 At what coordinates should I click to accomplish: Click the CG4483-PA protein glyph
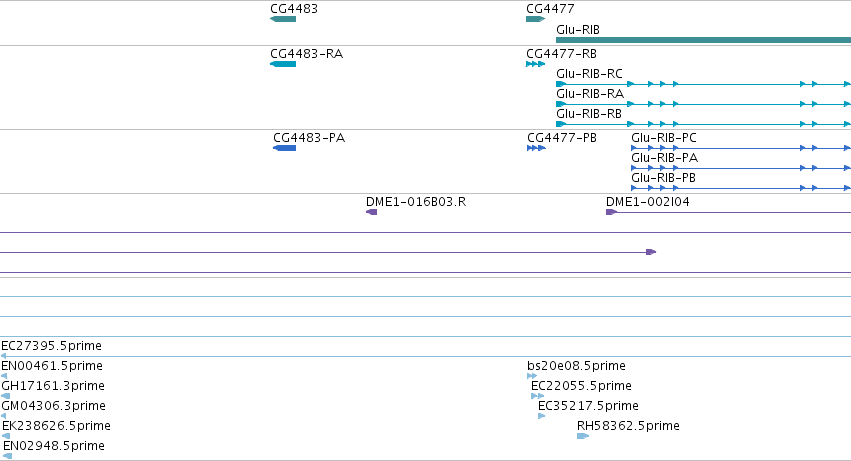click(284, 148)
